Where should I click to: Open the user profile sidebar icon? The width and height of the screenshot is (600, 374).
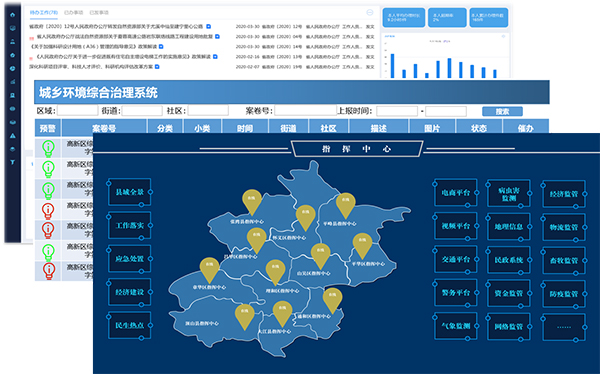[x=13, y=42]
